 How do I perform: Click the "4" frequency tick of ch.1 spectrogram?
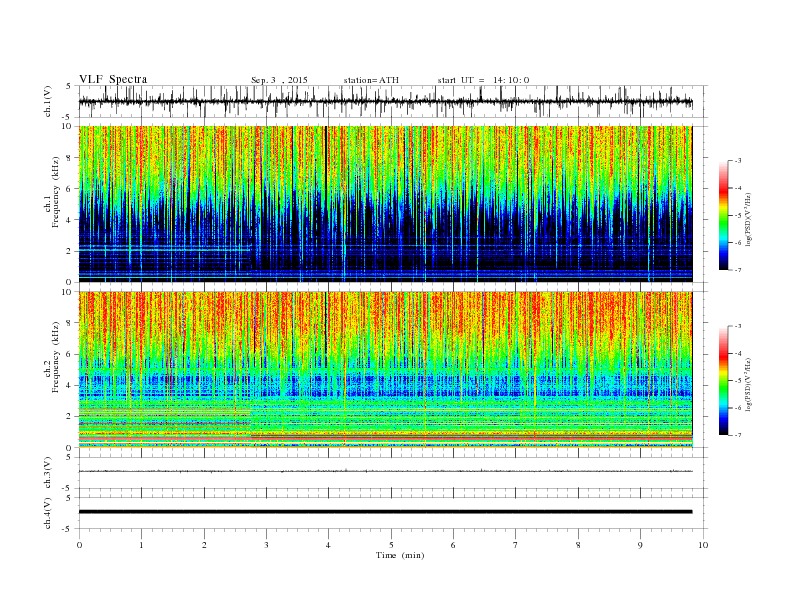(70, 220)
